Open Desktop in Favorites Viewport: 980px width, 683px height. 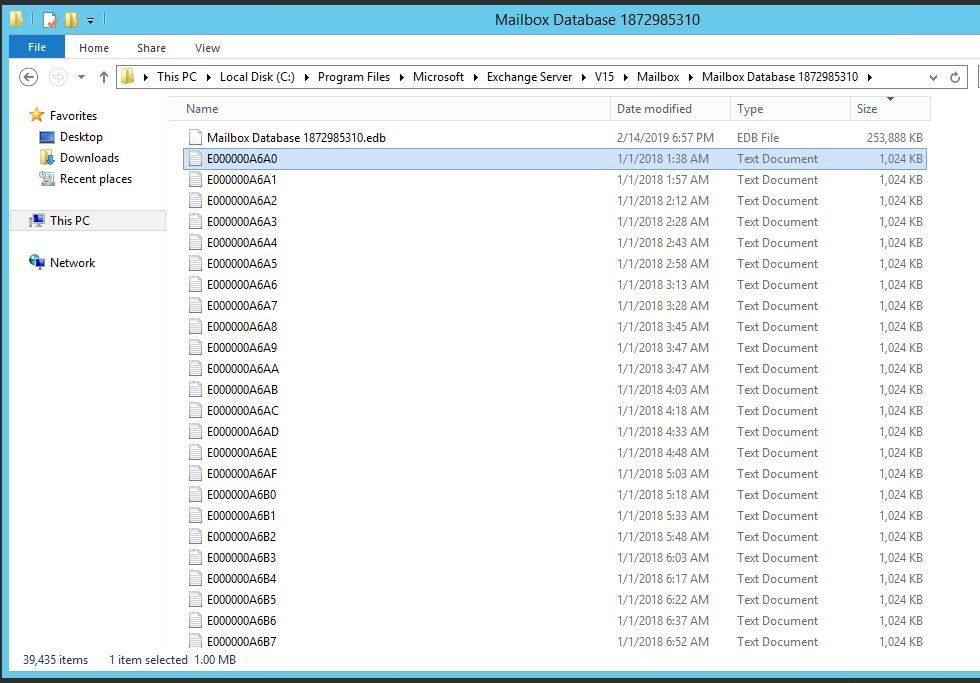click(x=81, y=137)
